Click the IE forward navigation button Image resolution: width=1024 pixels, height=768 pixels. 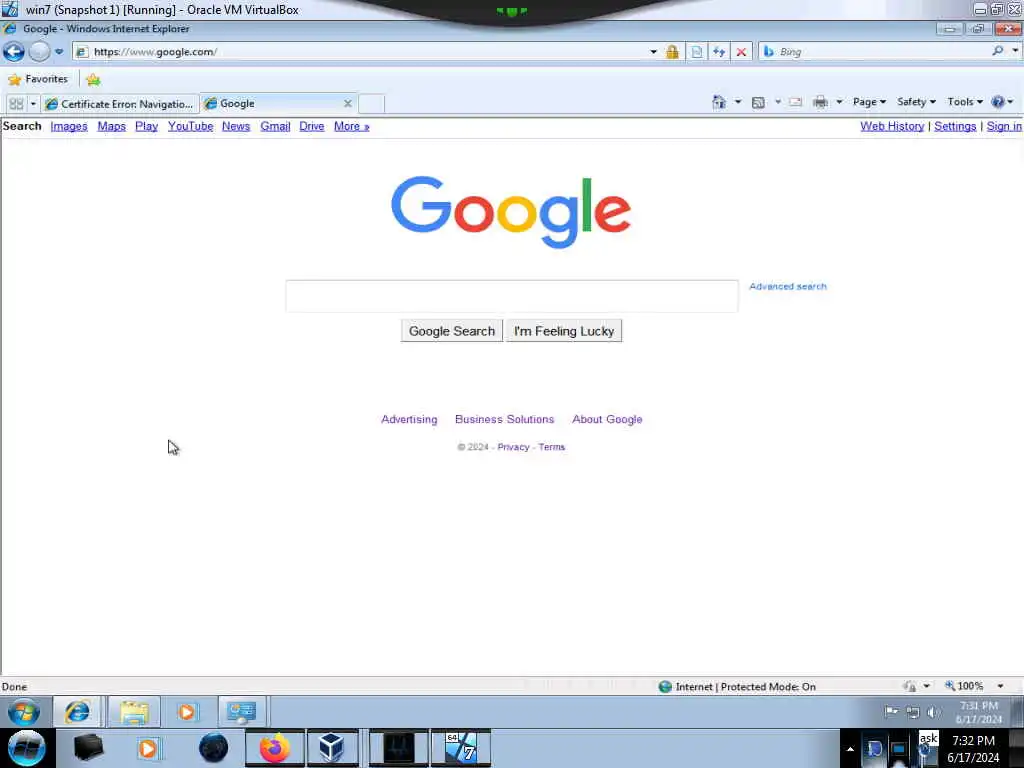click(x=39, y=52)
